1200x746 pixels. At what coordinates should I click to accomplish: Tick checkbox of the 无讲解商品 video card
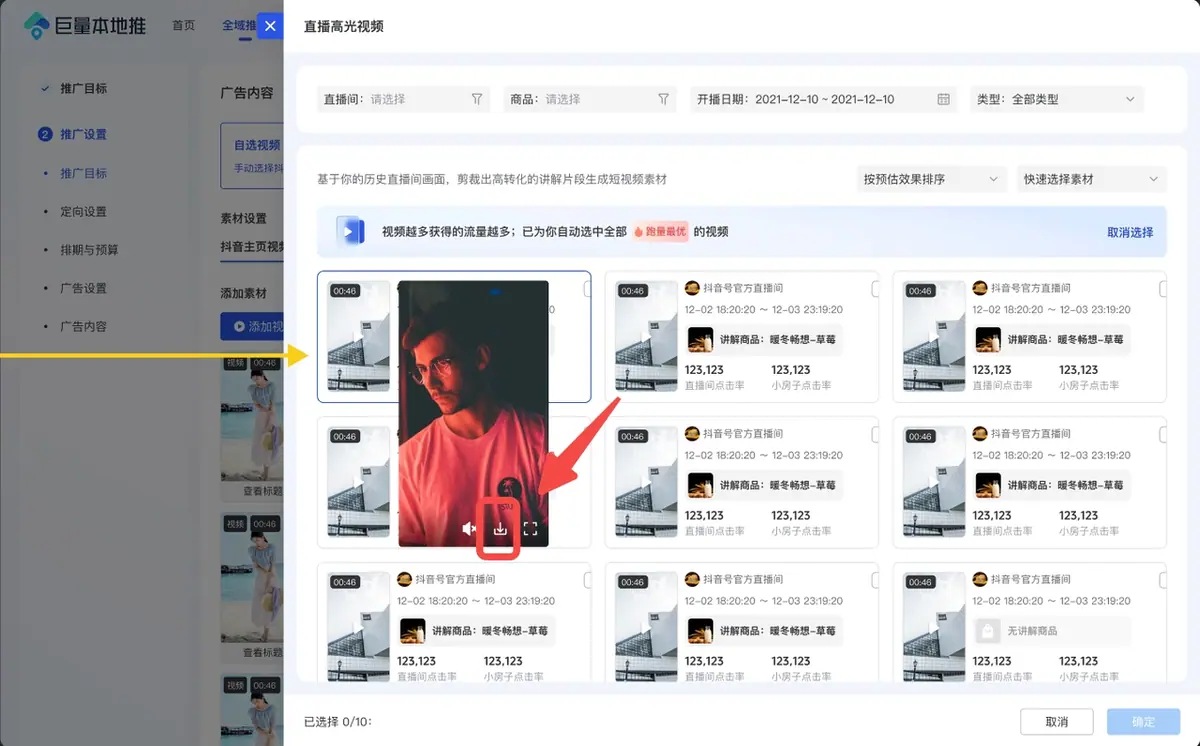point(1164,581)
